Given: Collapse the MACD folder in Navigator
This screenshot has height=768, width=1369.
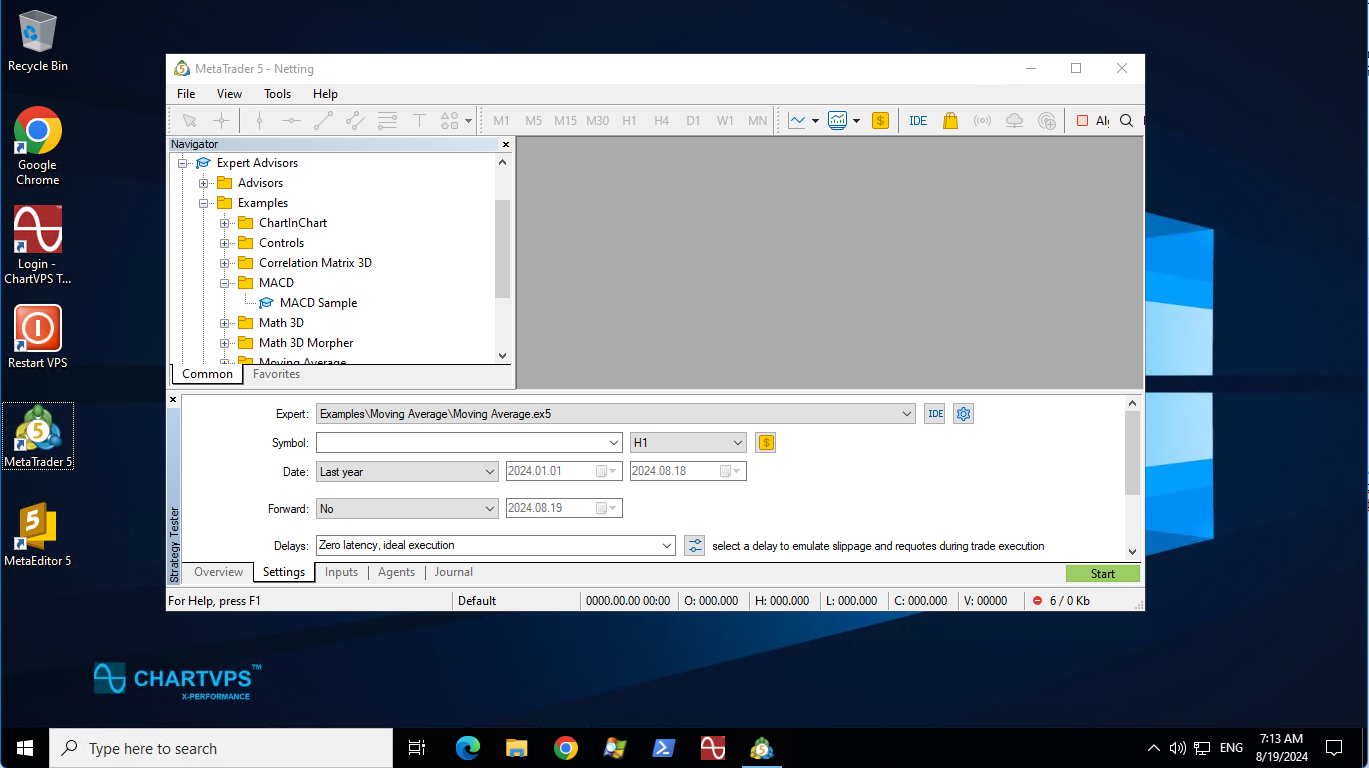Looking at the screenshot, I should pyautogui.click(x=225, y=283).
